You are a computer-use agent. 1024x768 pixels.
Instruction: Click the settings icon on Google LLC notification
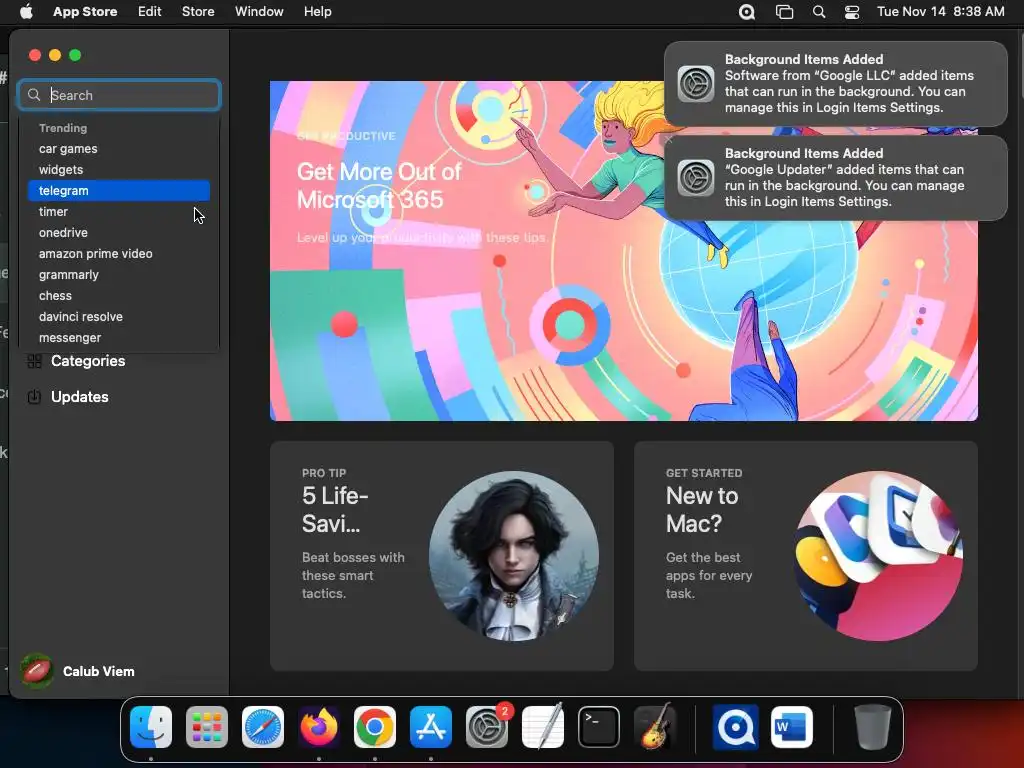pyautogui.click(x=696, y=84)
